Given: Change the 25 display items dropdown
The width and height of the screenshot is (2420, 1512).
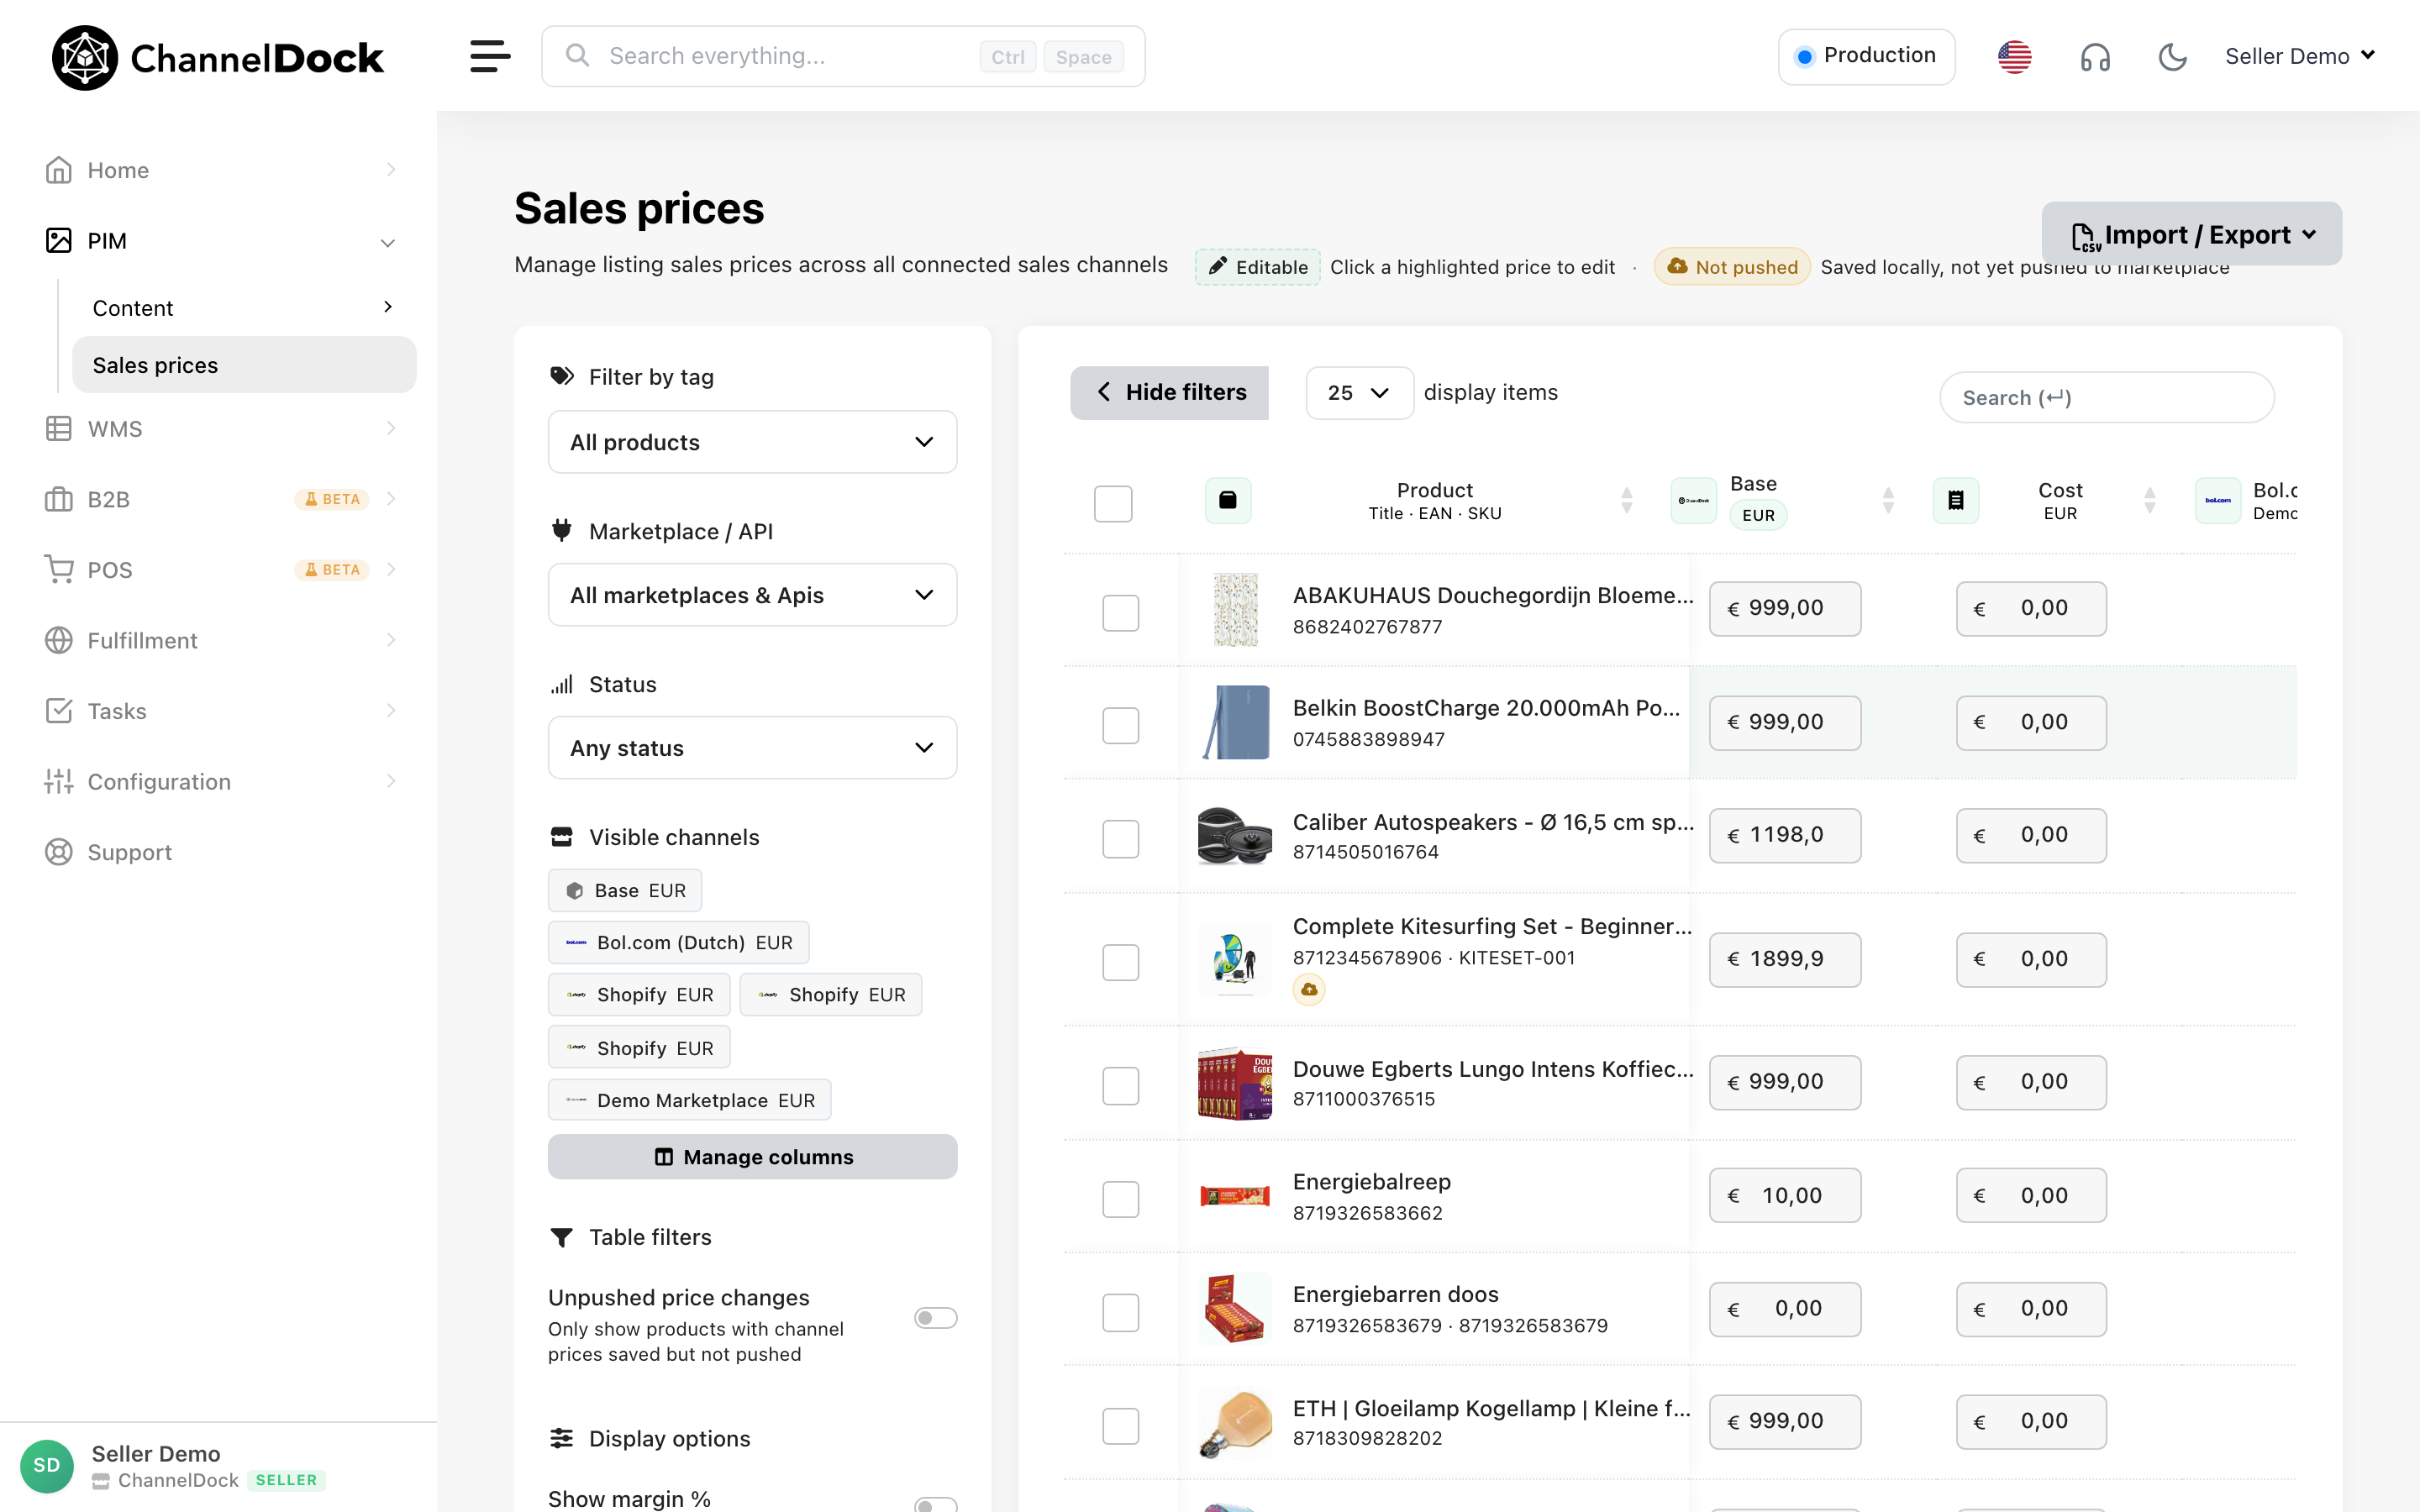Looking at the screenshot, I should pos(1359,393).
